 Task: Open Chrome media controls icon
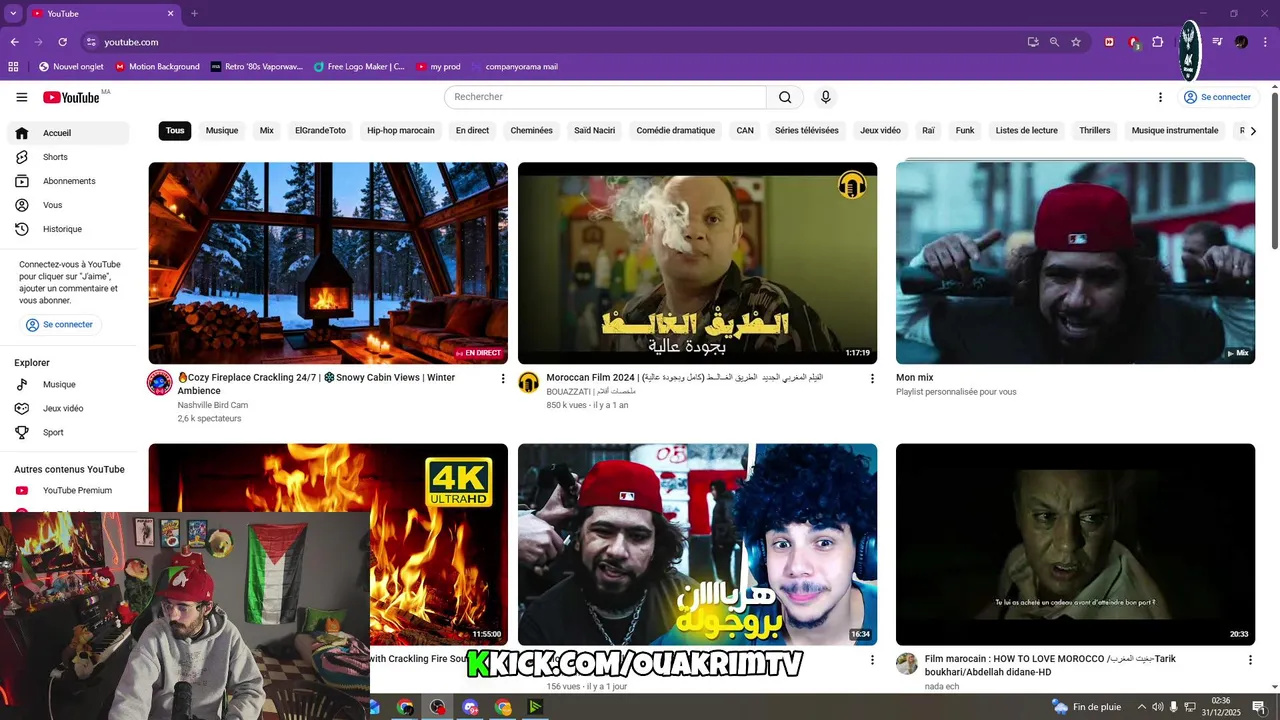coord(1217,42)
